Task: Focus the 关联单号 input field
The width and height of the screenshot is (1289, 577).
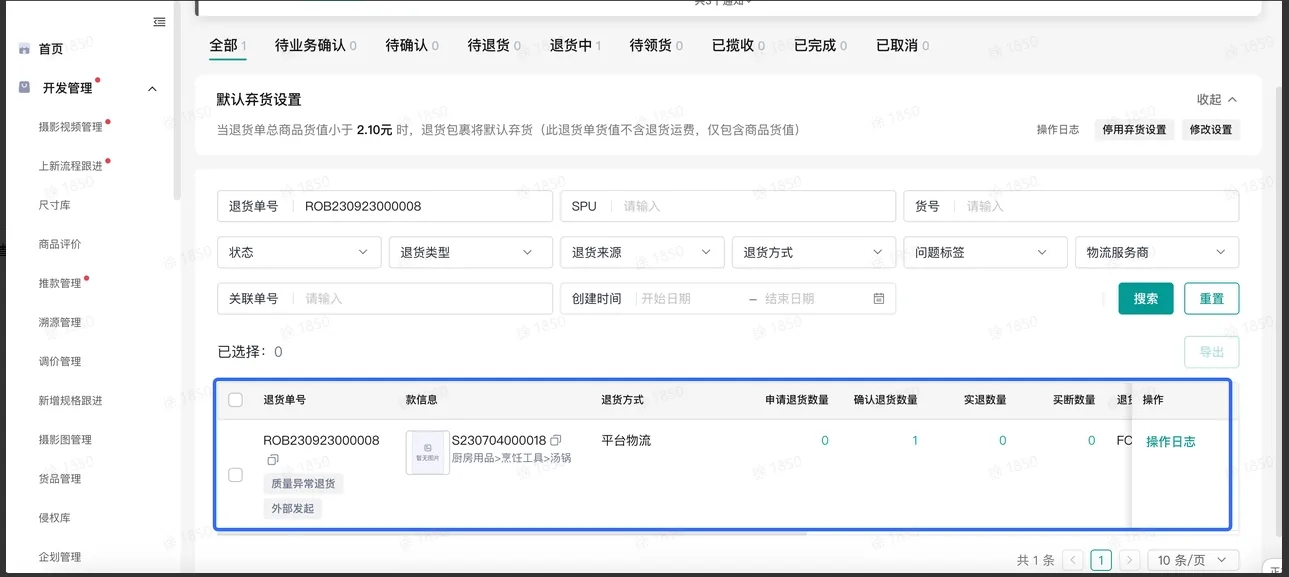Action: (385, 298)
